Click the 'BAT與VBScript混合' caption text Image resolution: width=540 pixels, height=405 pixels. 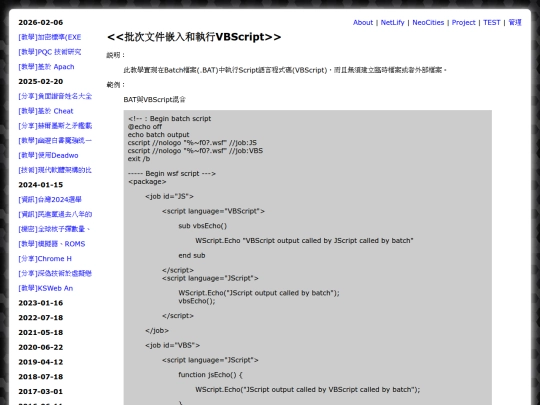pos(155,100)
